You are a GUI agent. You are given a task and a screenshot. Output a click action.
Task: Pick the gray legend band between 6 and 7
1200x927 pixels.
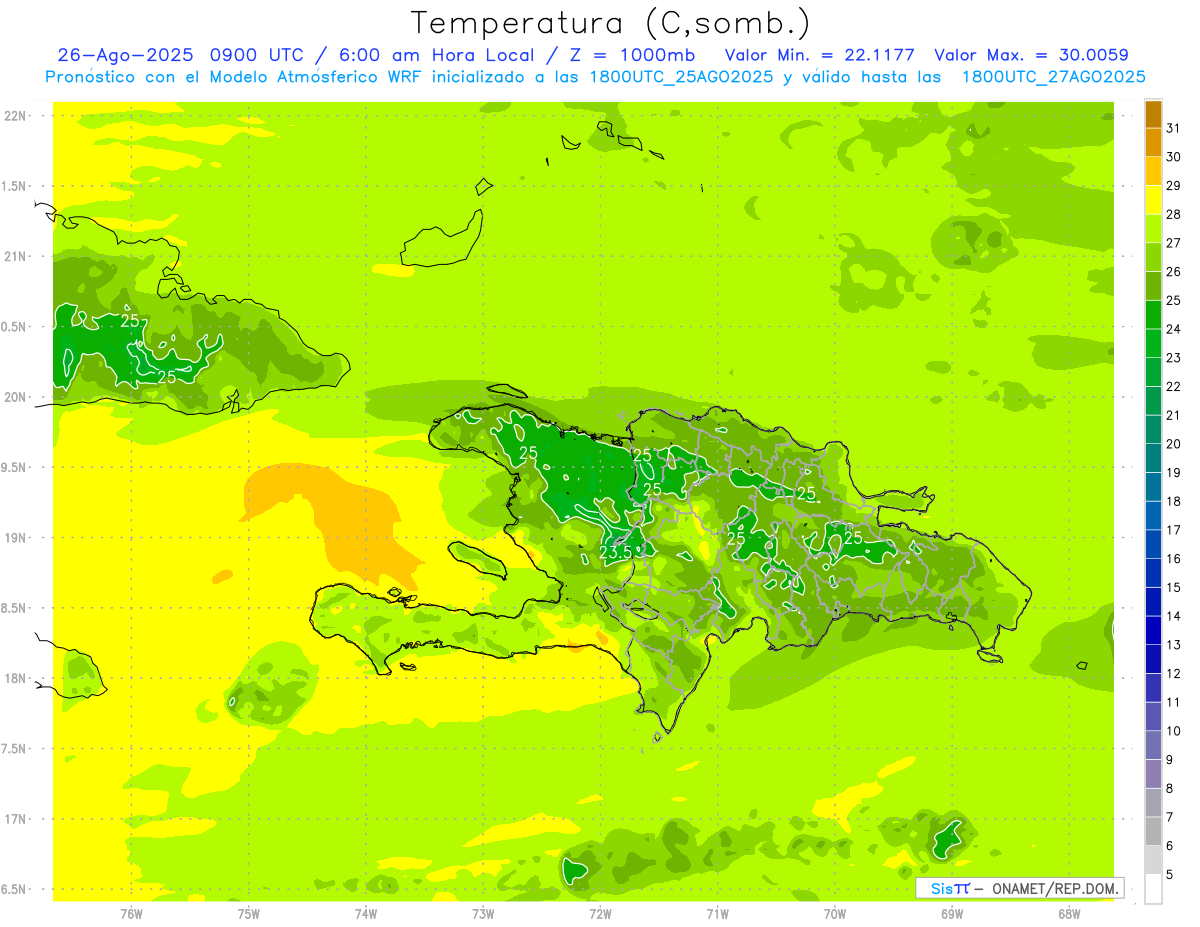(1153, 831)
